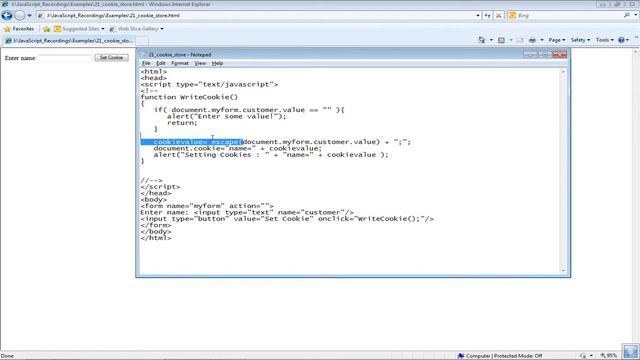The height and width of the screenshot is (360, 640).
Task: Click inside the Bing search box
Action: [x=569, y=16]
